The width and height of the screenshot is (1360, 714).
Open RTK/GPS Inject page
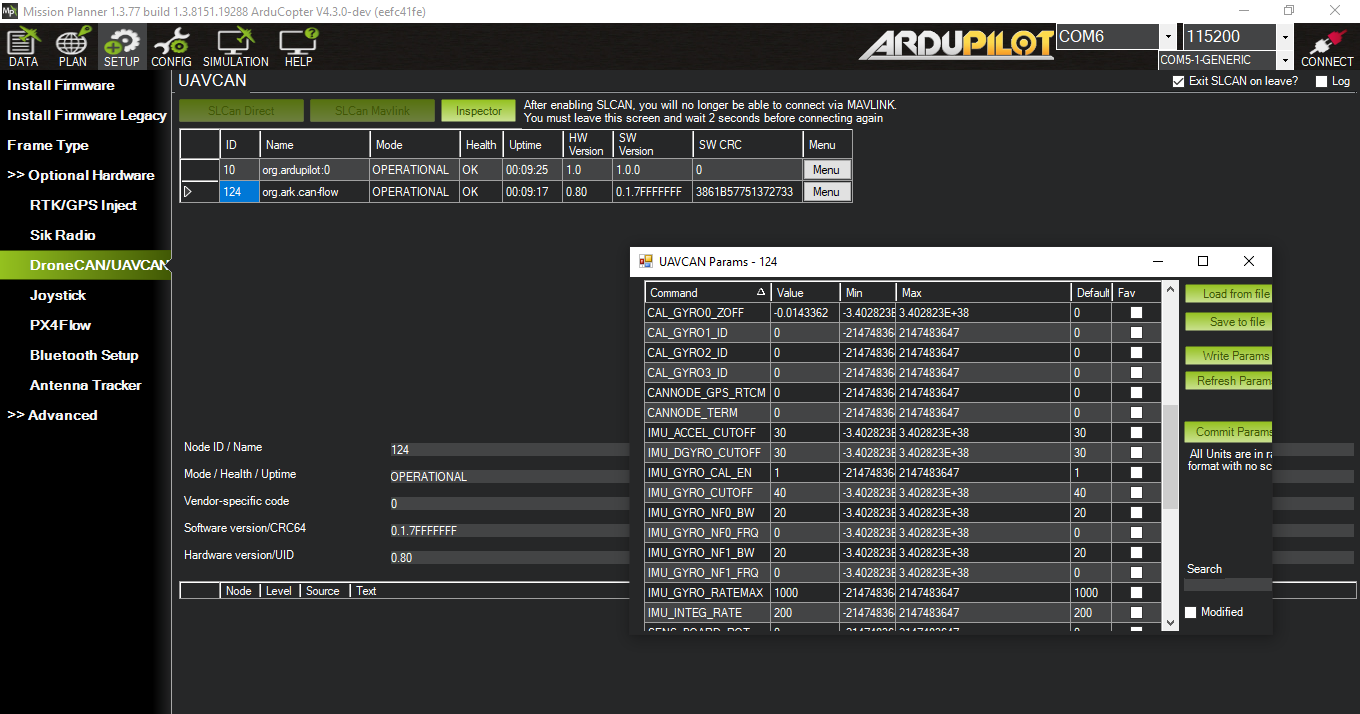83,205
